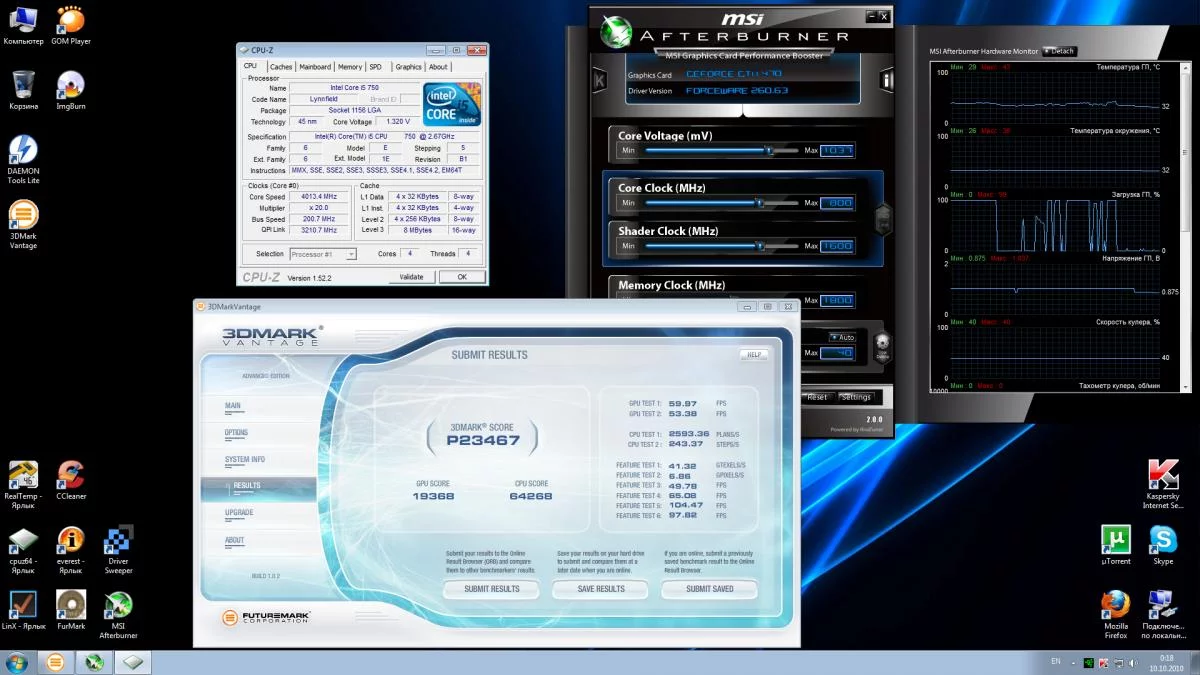Click Memory Clock value field 1800
The width and height of the screenshot is (1200, 675).
click(x=837, y=300)
